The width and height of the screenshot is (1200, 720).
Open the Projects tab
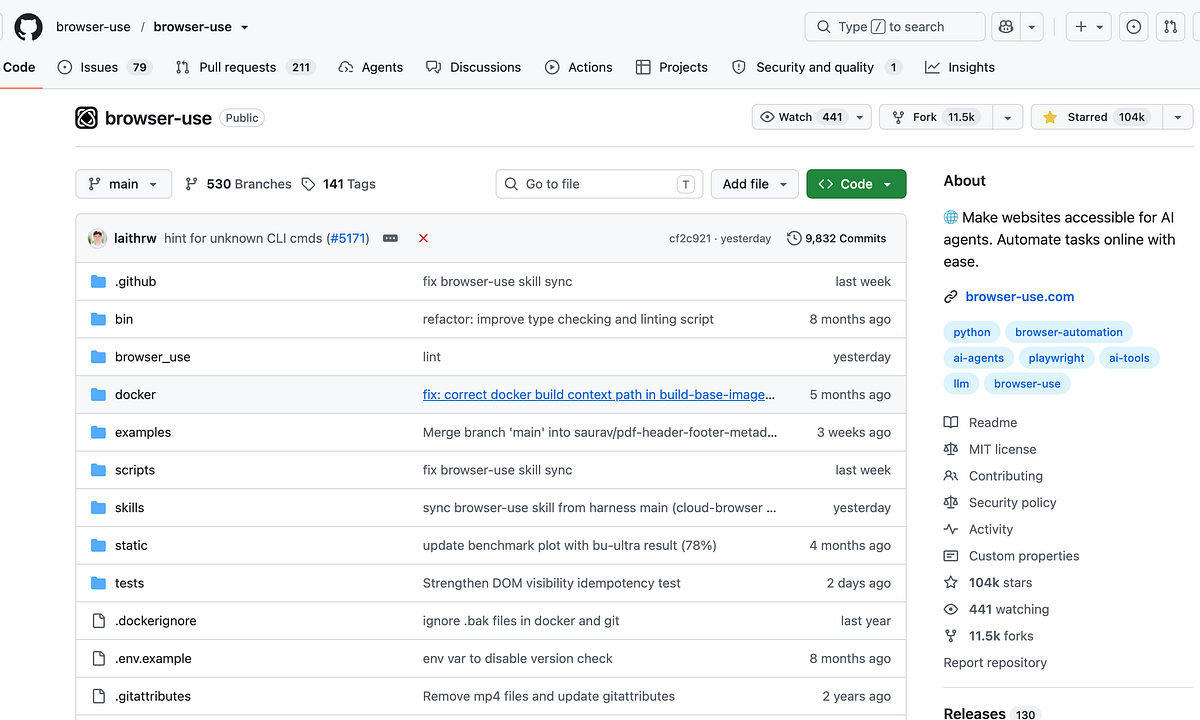tap(672, 67)
